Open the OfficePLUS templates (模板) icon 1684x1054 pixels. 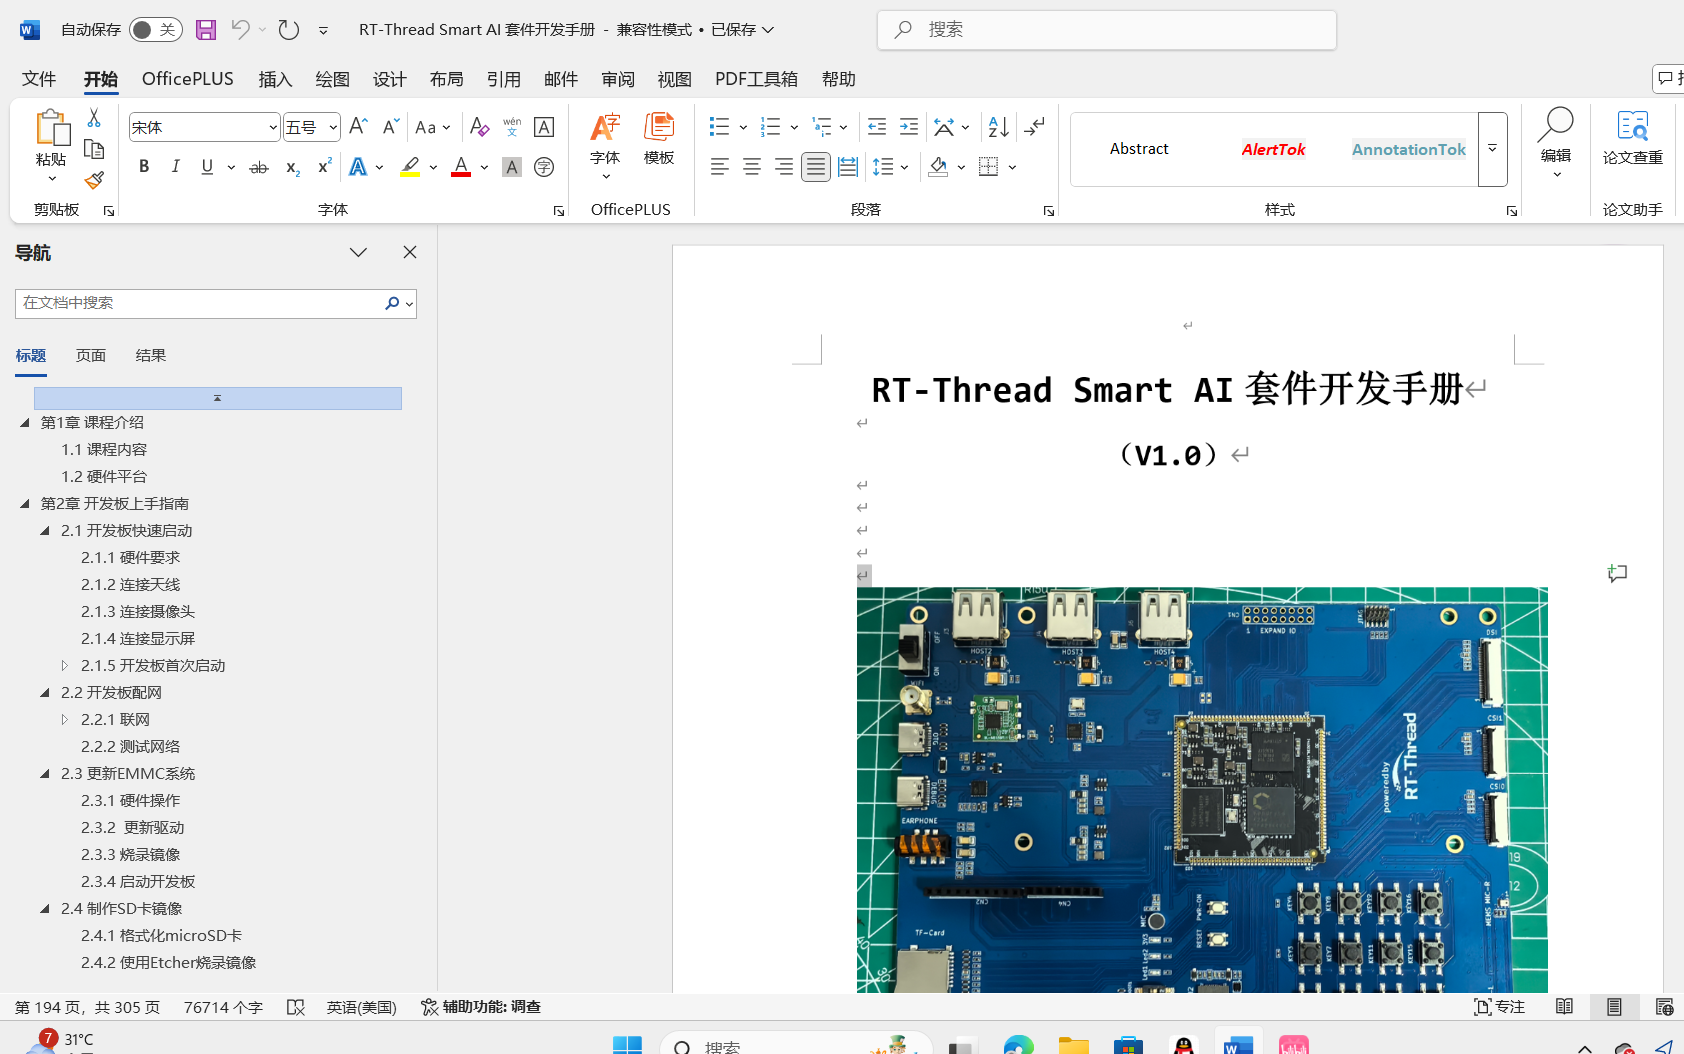coord(659,140)
